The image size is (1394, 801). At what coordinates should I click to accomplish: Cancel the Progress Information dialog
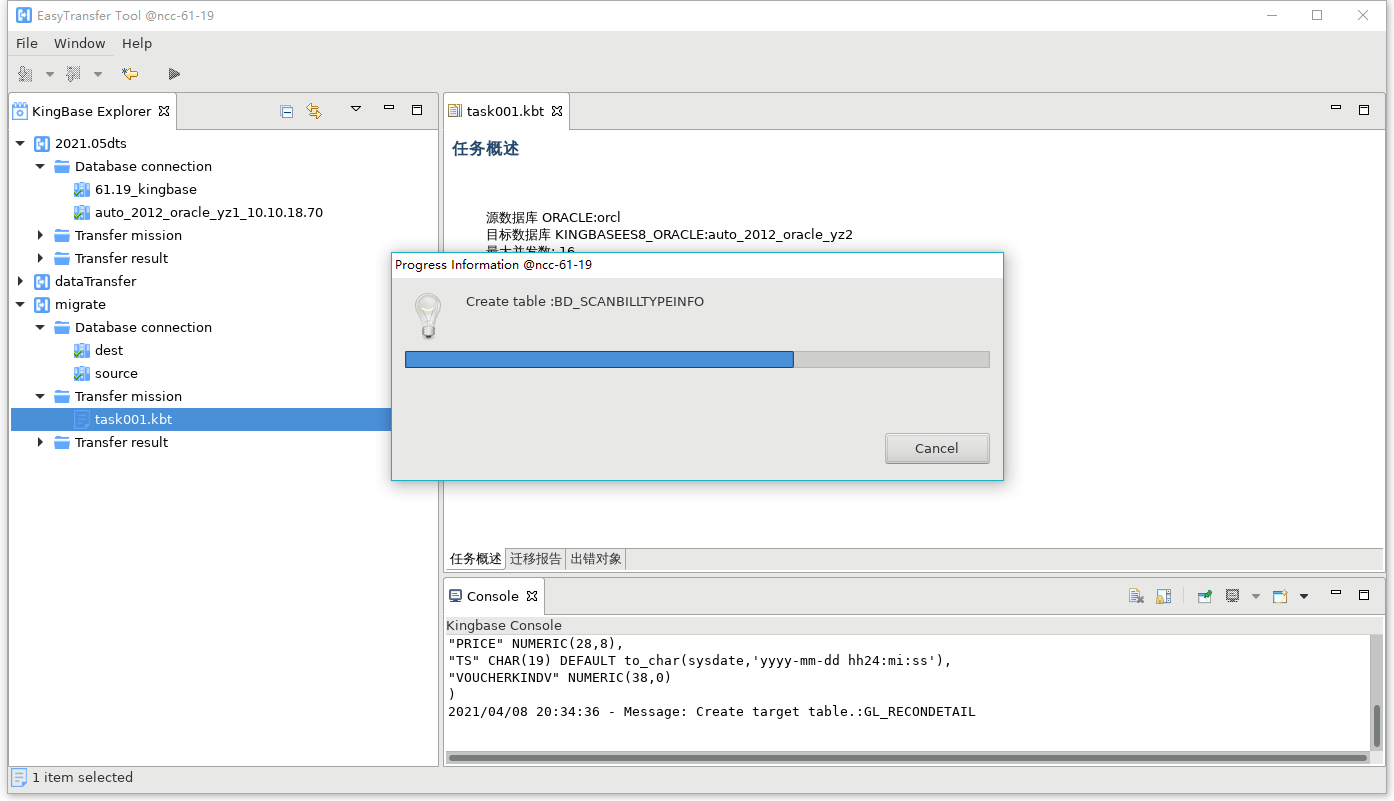[x=937, y=448]
